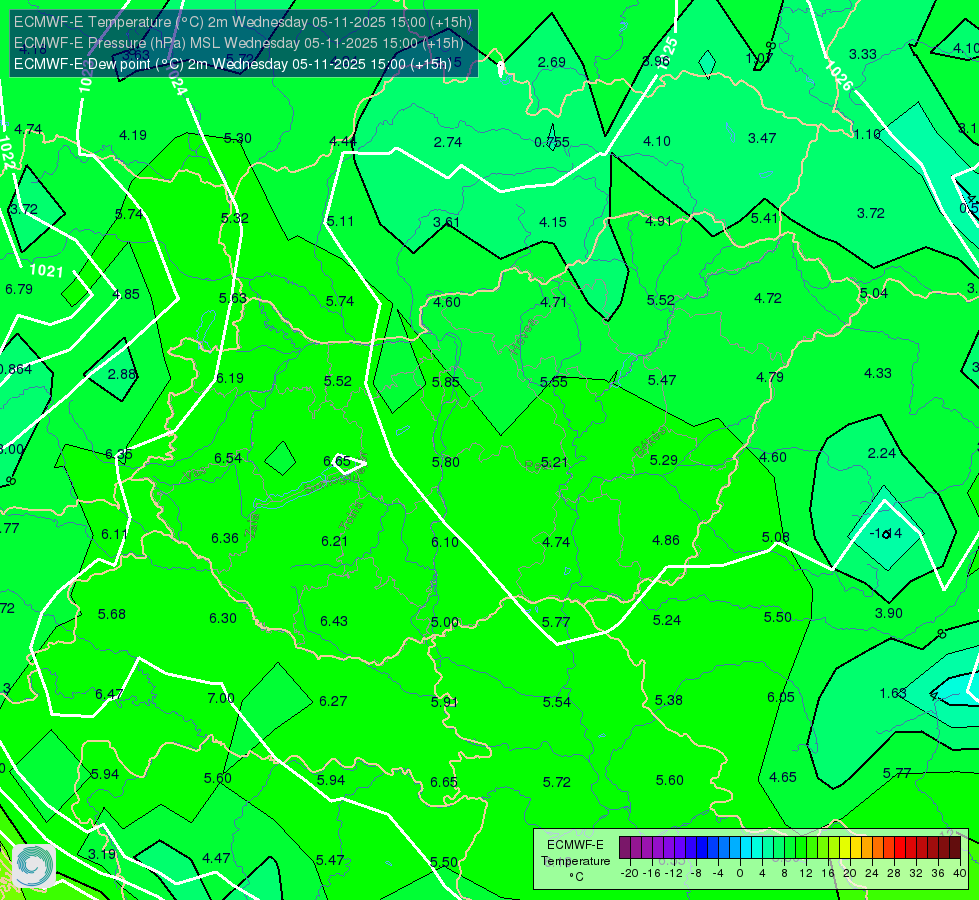The width and height of the screenshot is (979, 900).
Task: Click the 1026 isobar pressure label
Action: coord(839,76)
